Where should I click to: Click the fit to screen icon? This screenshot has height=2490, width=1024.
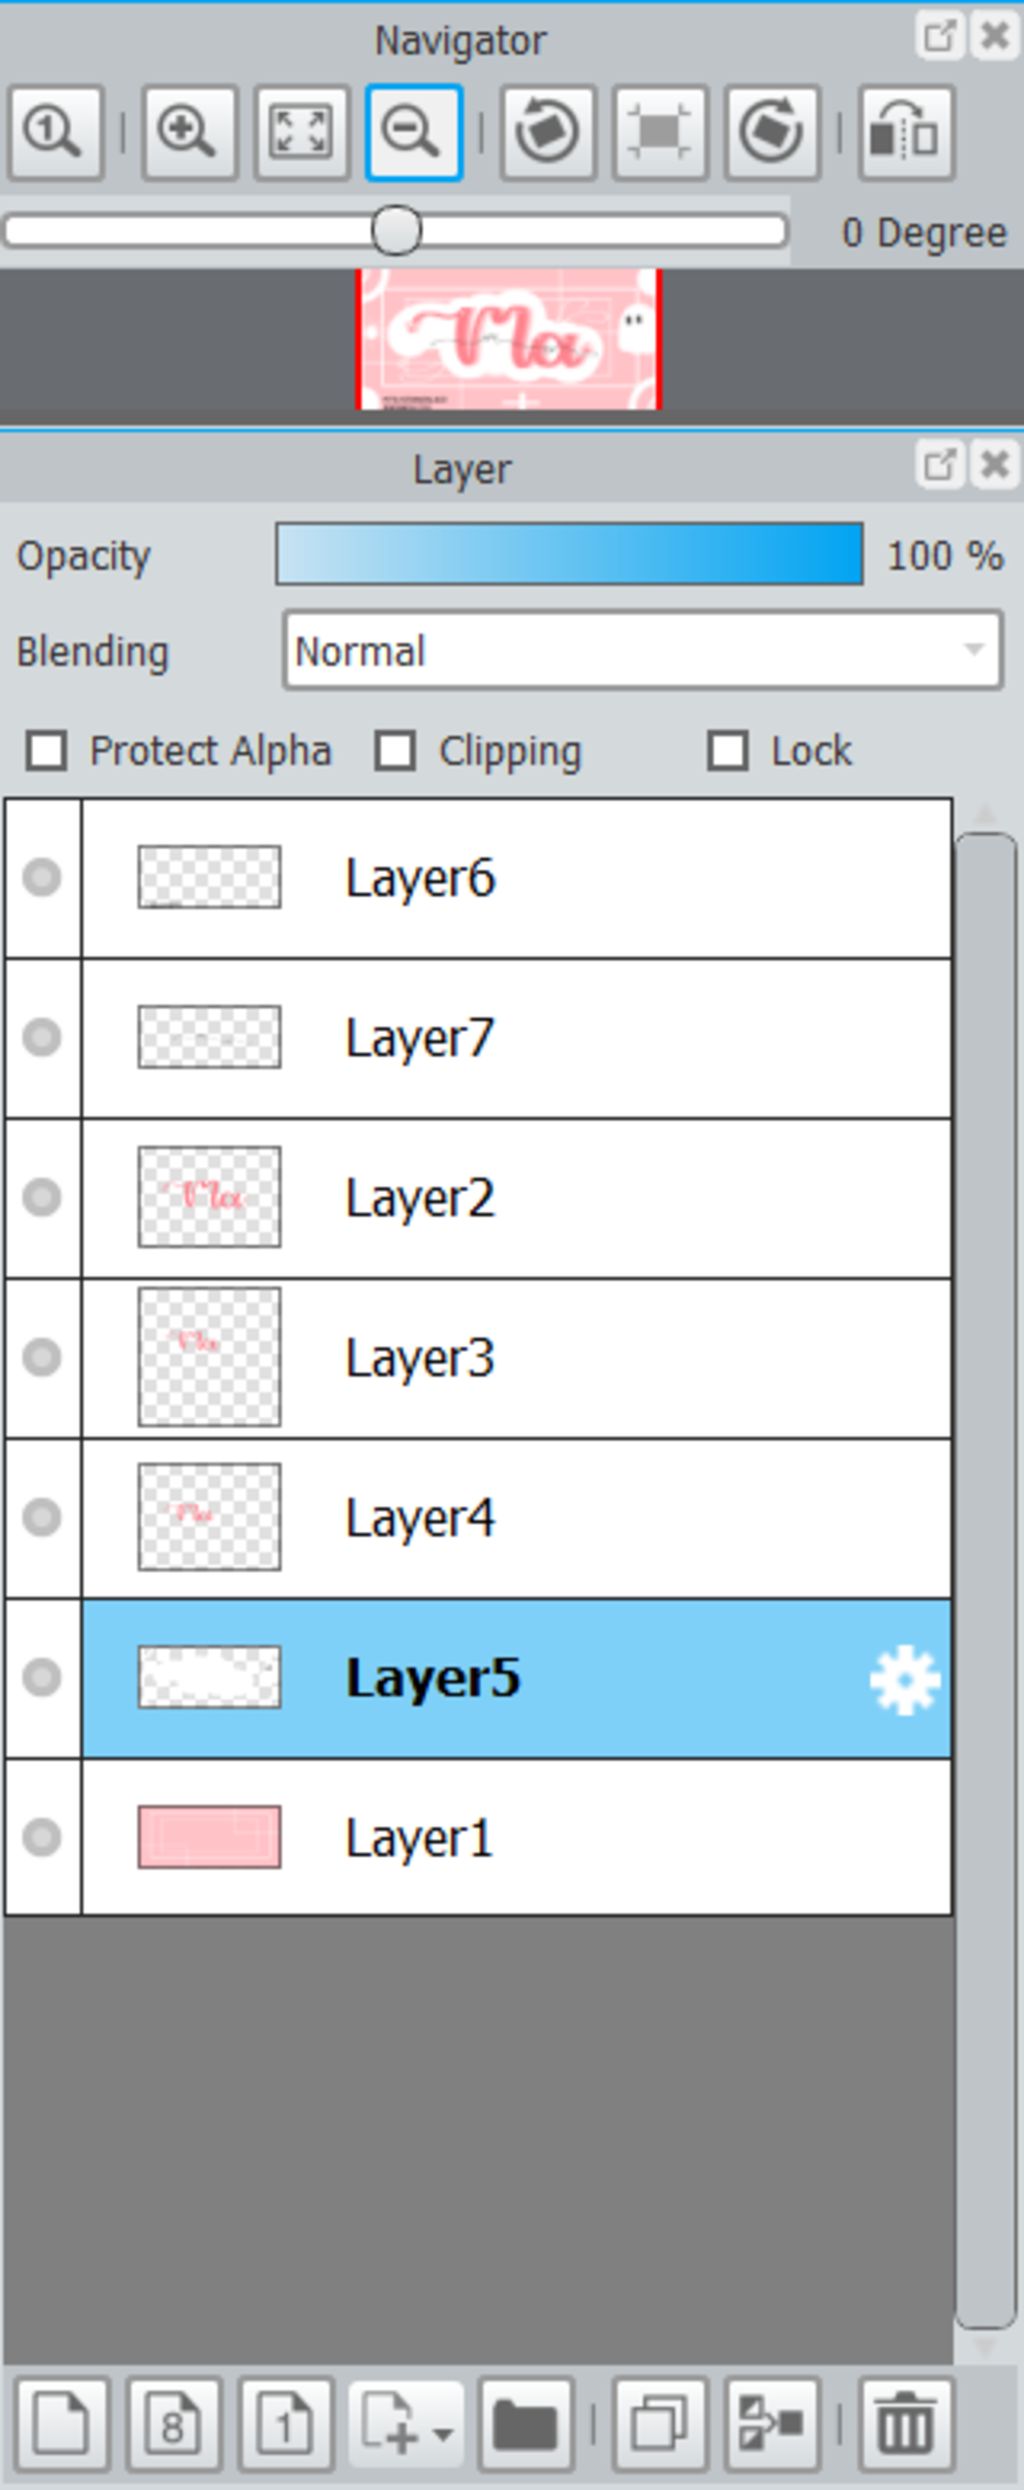(x=301, y=132)
